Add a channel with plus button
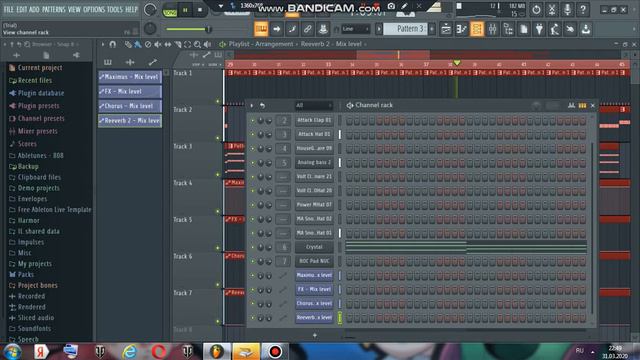The height and width of the screenshot is (360, 640). click(x=315, y=335)
